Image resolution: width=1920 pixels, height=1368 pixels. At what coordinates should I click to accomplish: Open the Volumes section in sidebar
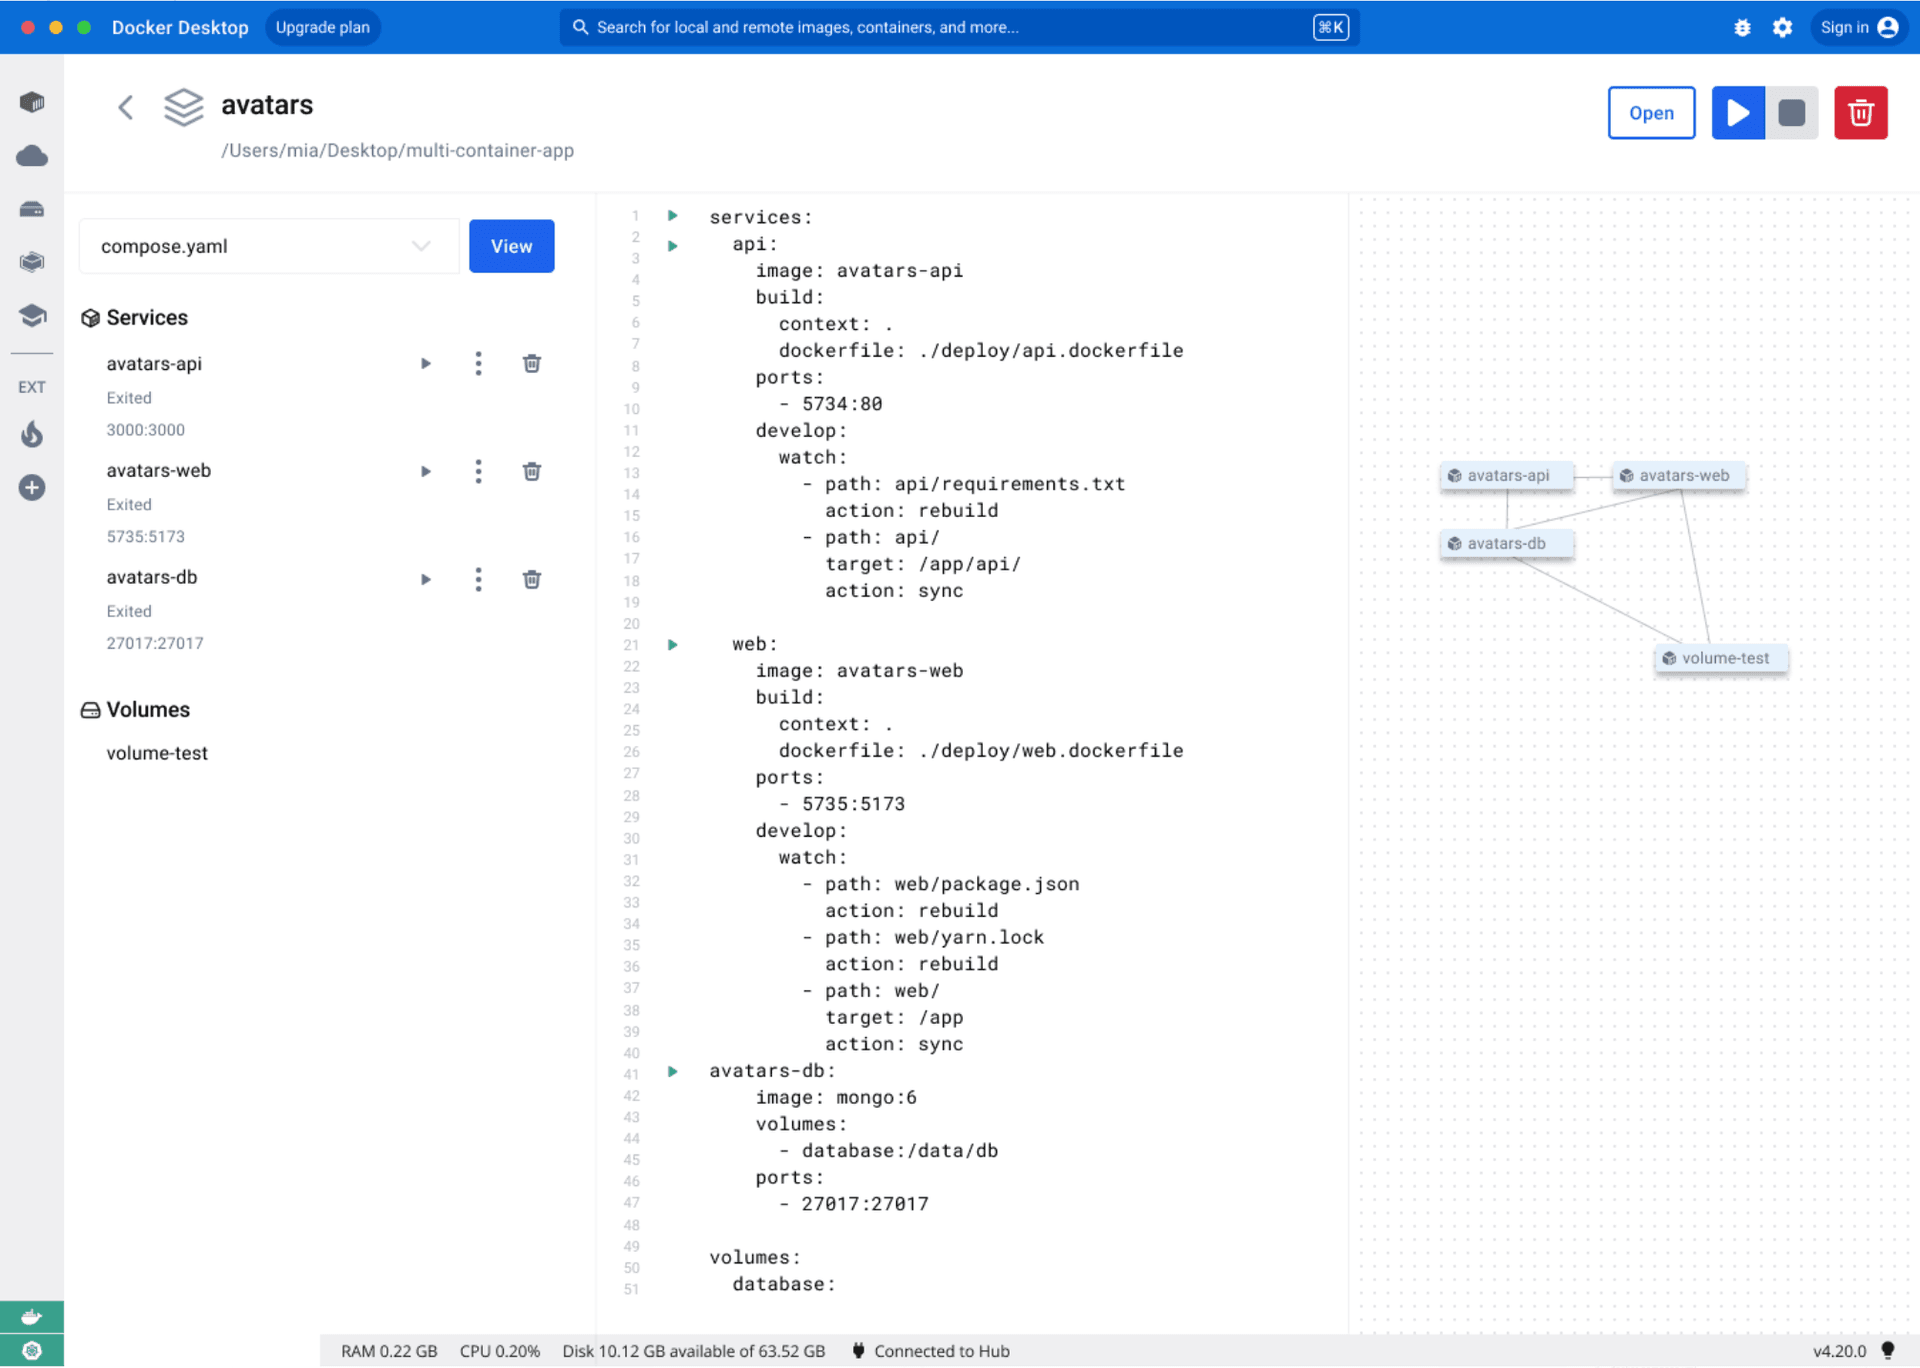coord(32,209)
